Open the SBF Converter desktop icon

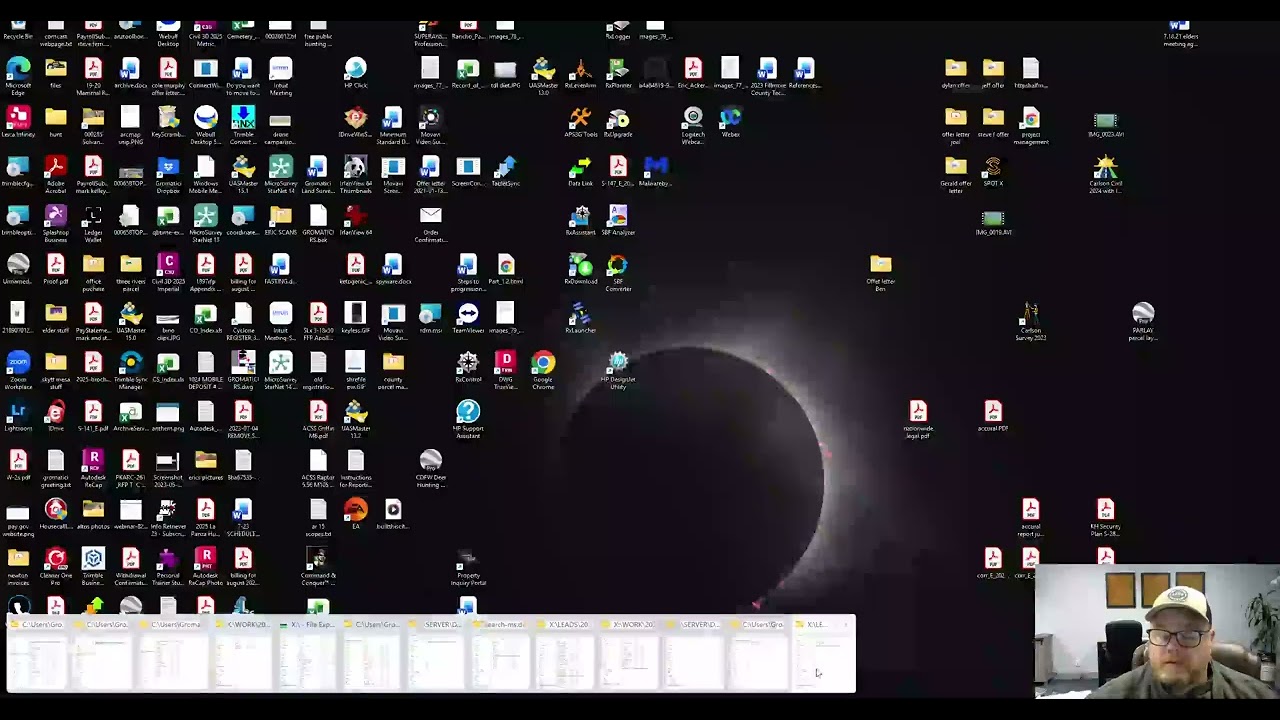click(618, 266)
